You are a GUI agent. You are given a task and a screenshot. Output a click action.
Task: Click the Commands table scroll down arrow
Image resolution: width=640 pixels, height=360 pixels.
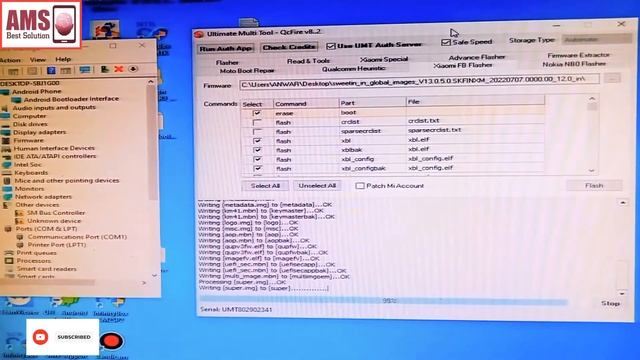click(x=592, y=171)
